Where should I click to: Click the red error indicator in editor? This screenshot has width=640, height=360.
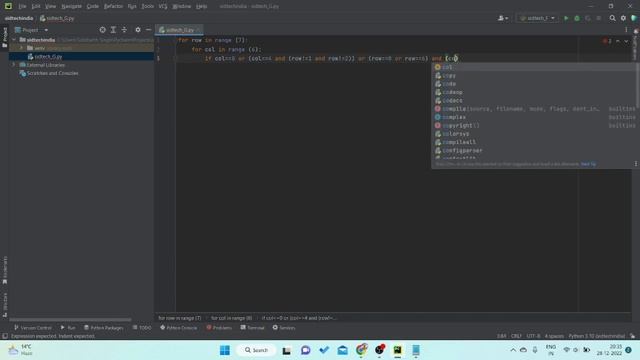[x=607, y=41]
